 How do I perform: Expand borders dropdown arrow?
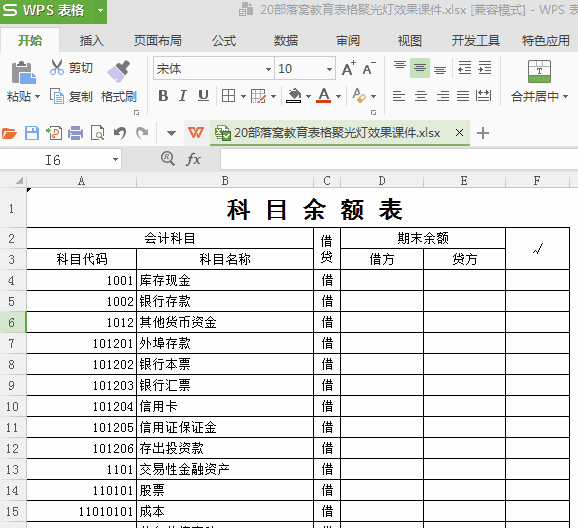tap(243, 97)
